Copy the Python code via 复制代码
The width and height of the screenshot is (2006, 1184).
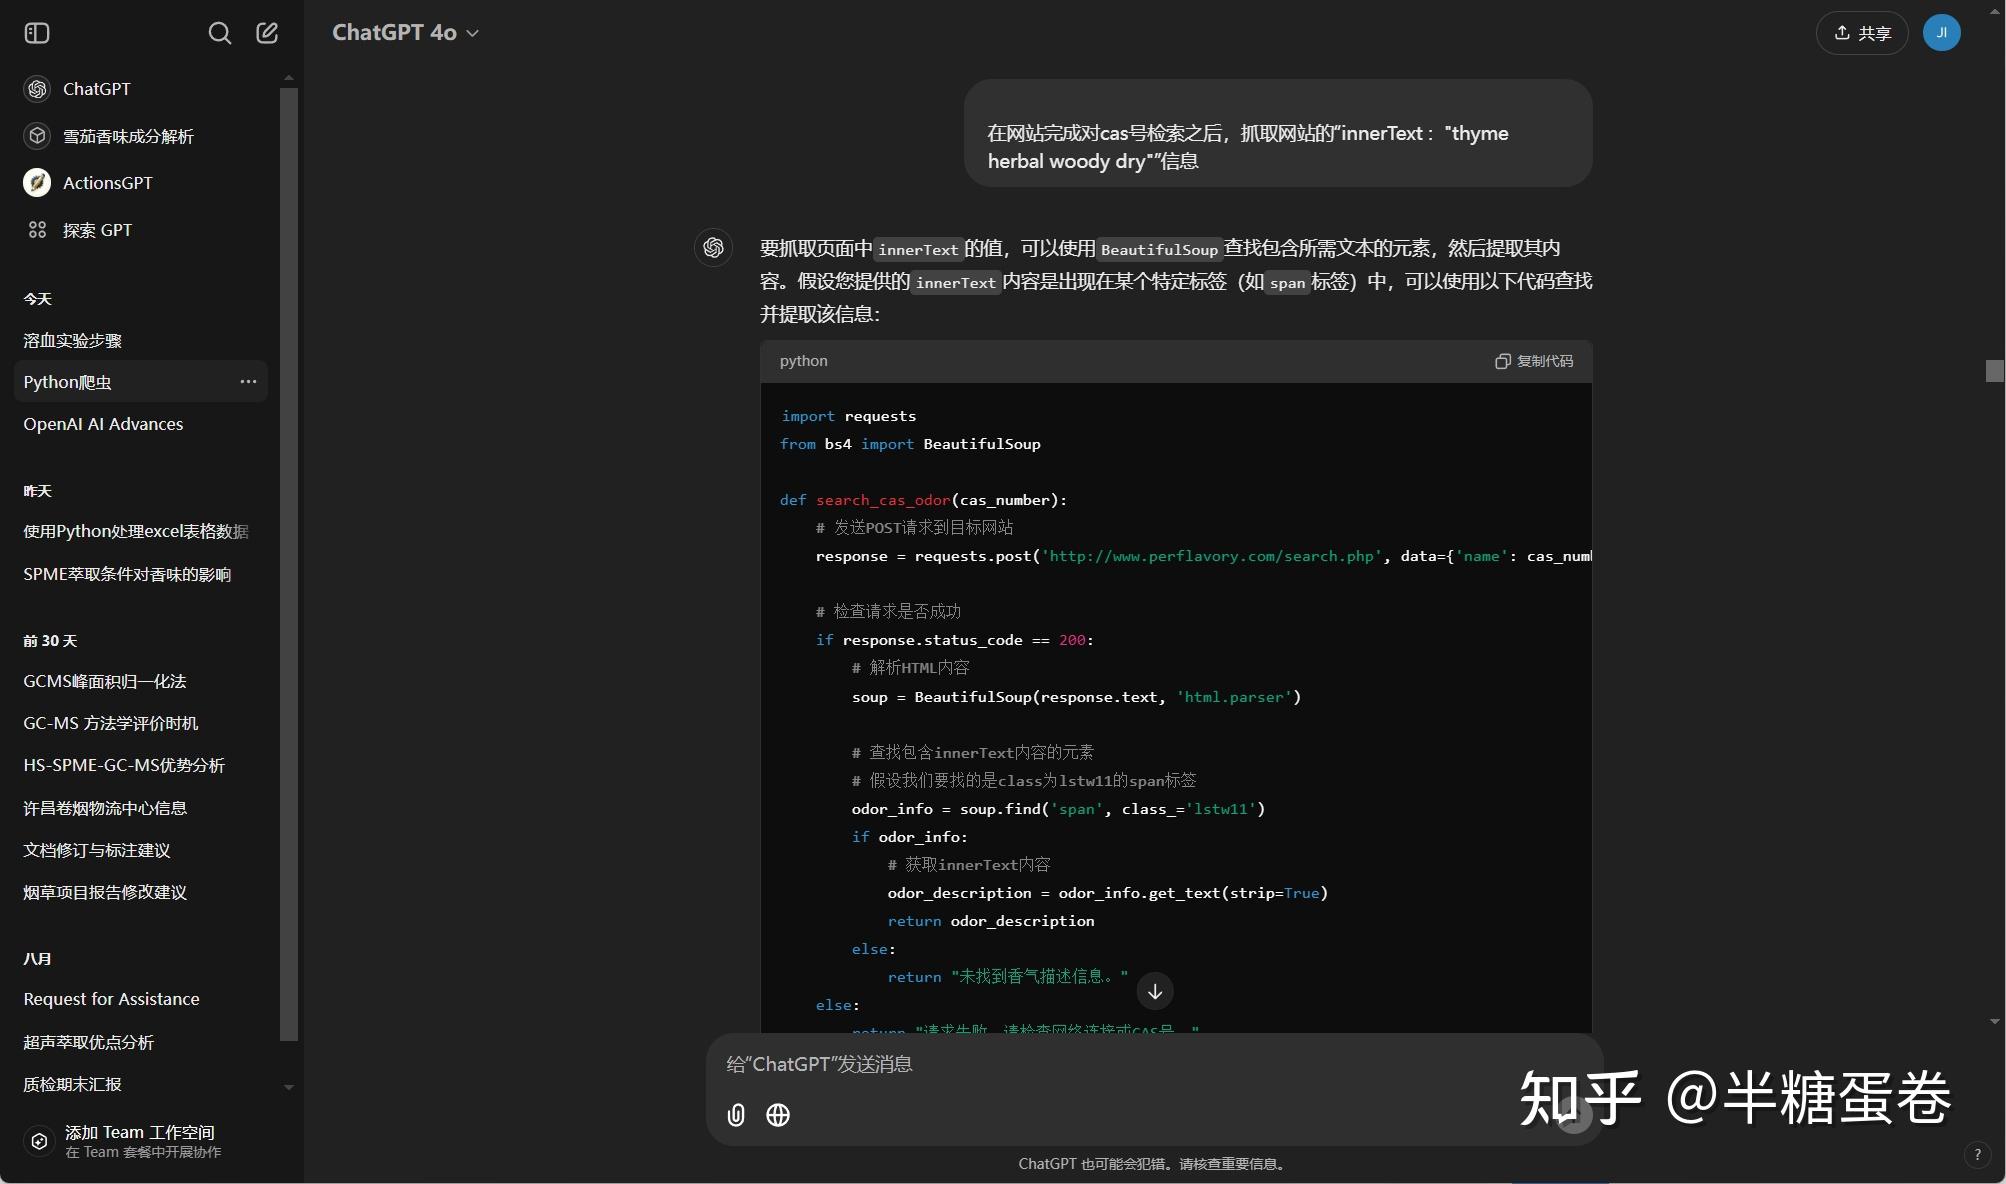click(1532, 361)
